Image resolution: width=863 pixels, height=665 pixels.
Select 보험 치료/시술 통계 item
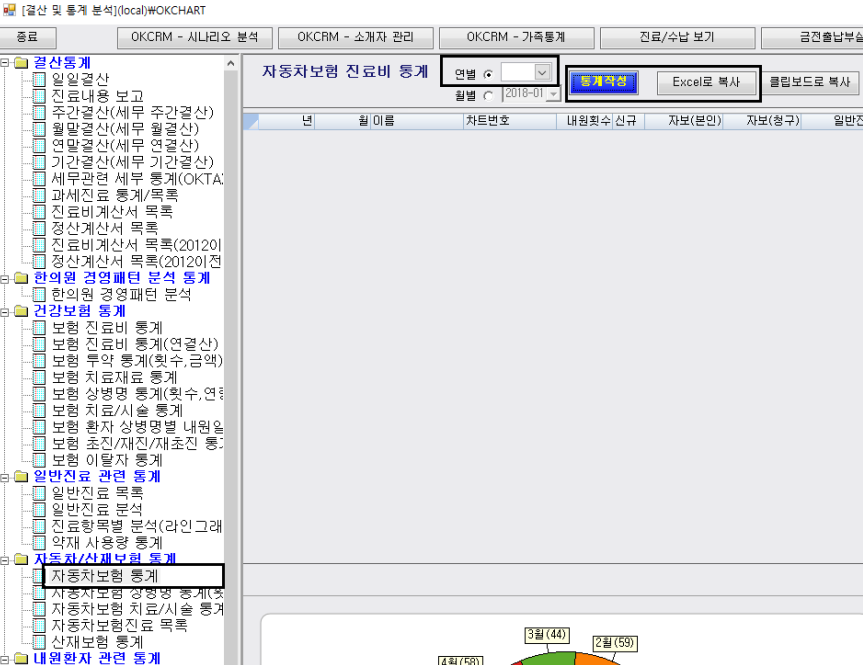click(117, 410)
